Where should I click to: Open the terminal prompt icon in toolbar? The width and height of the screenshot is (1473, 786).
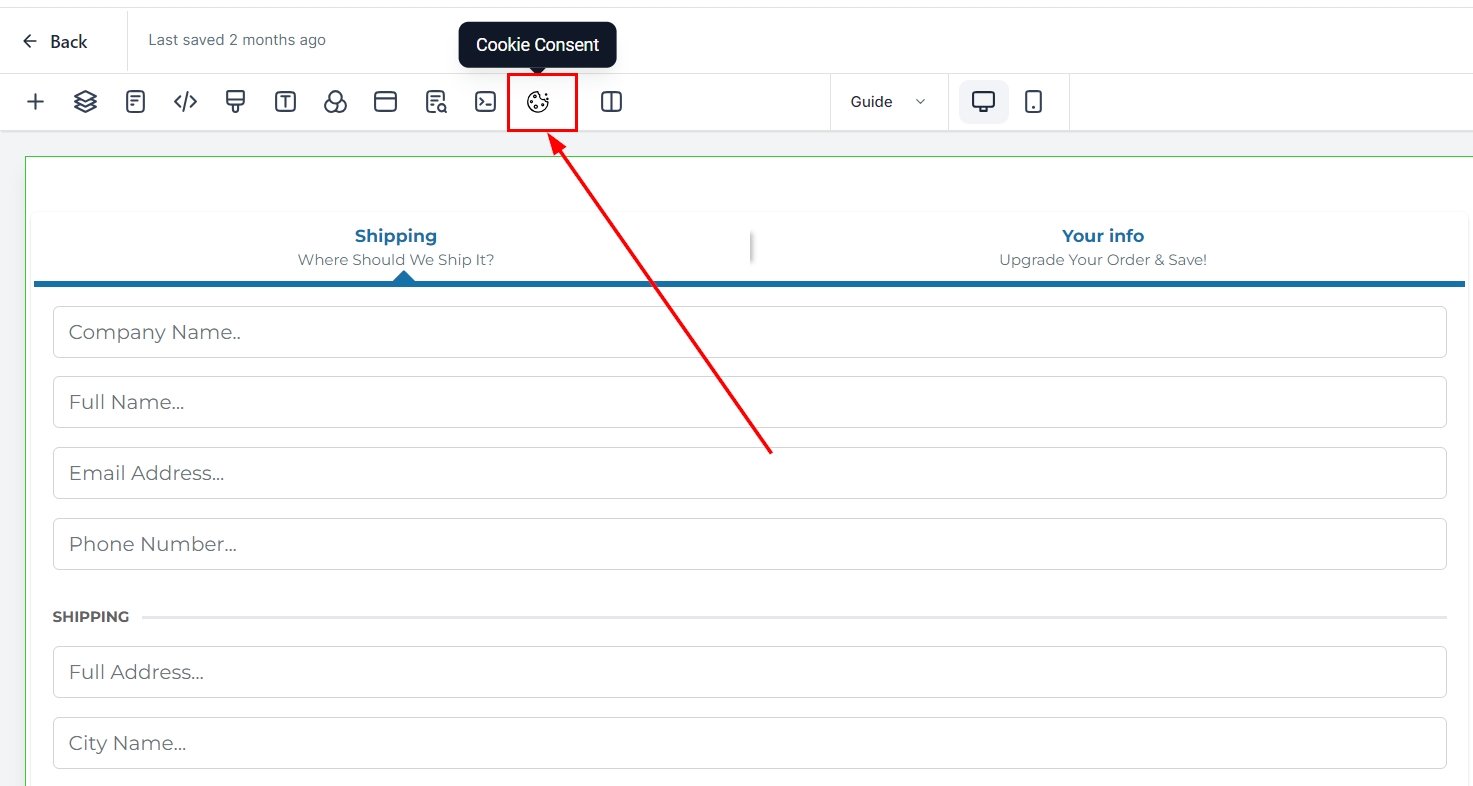click(x=485, y=102)
